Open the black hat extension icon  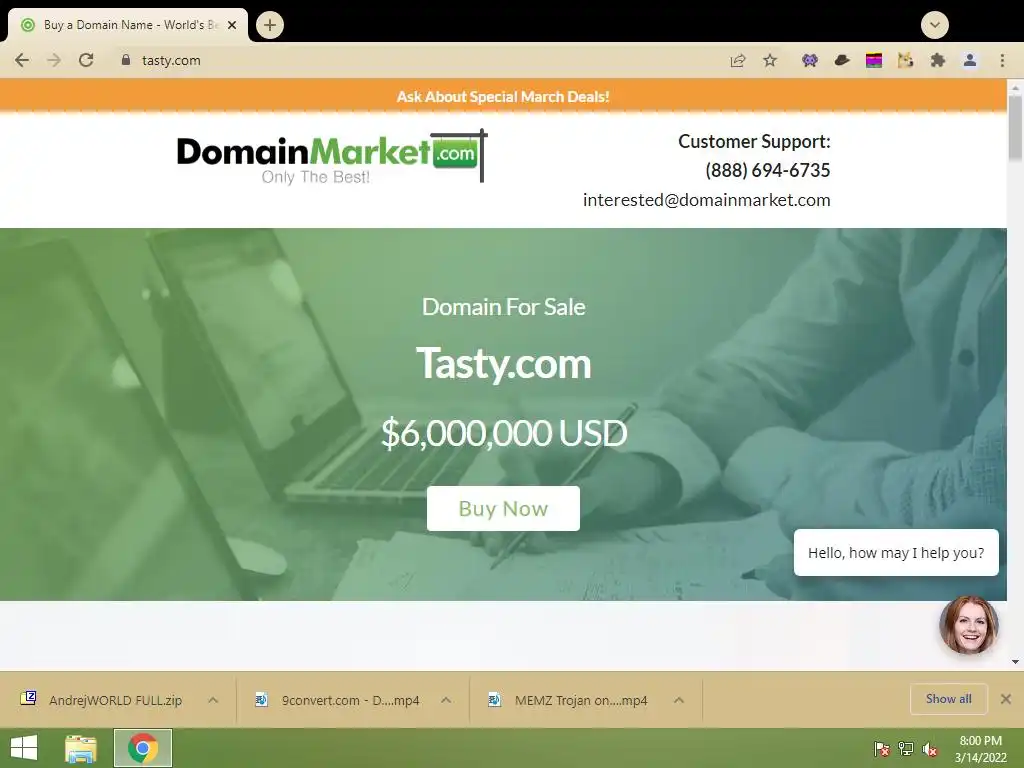842,61
